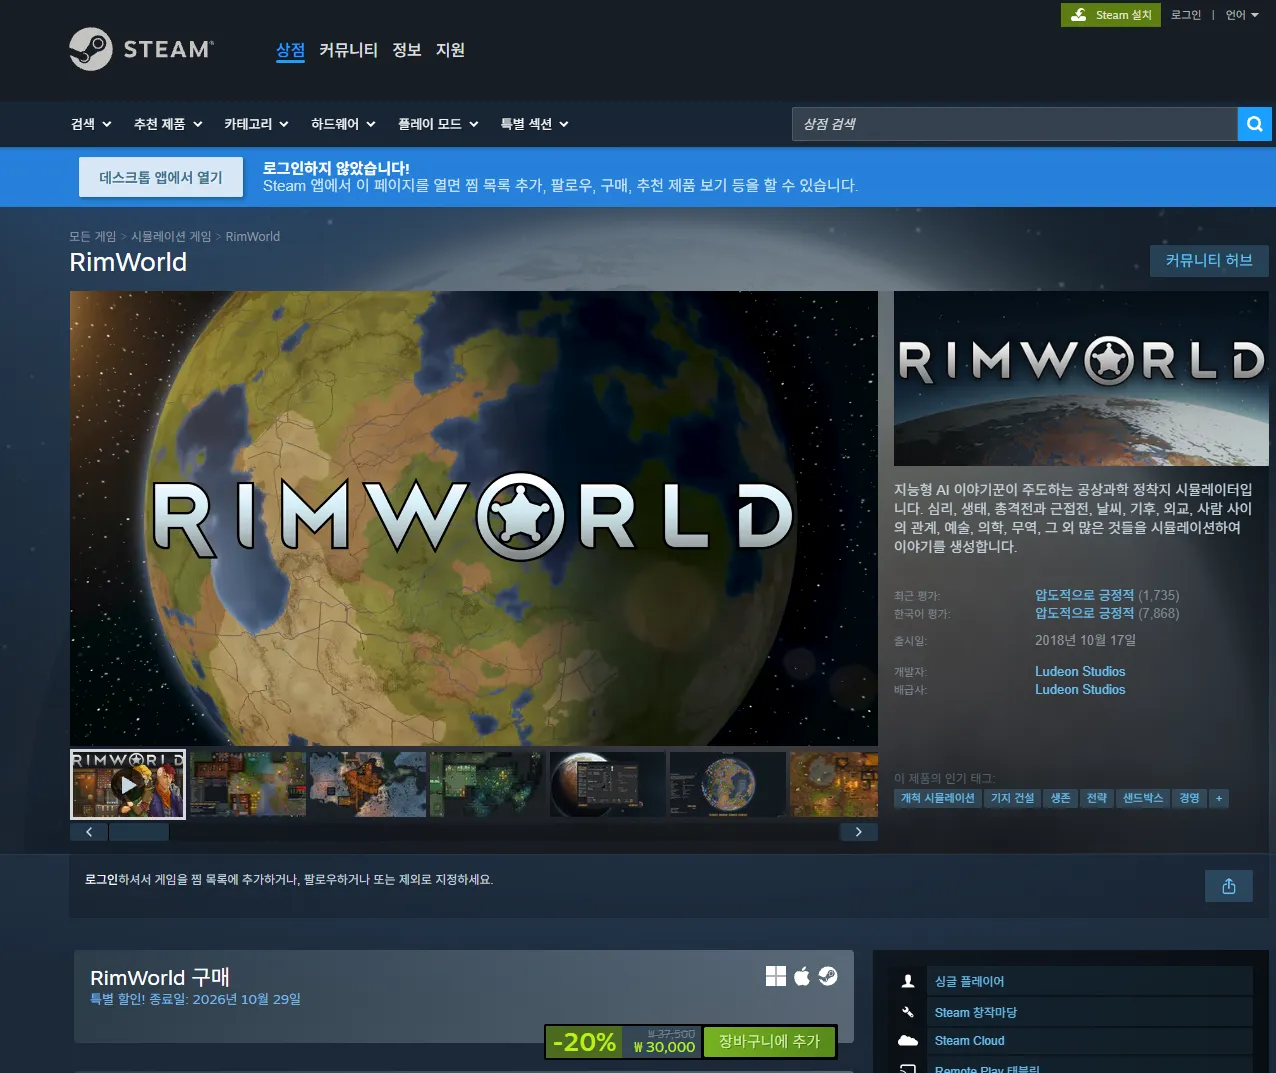Click the single player person icon
The image size is (1276, 1073).
908,981
